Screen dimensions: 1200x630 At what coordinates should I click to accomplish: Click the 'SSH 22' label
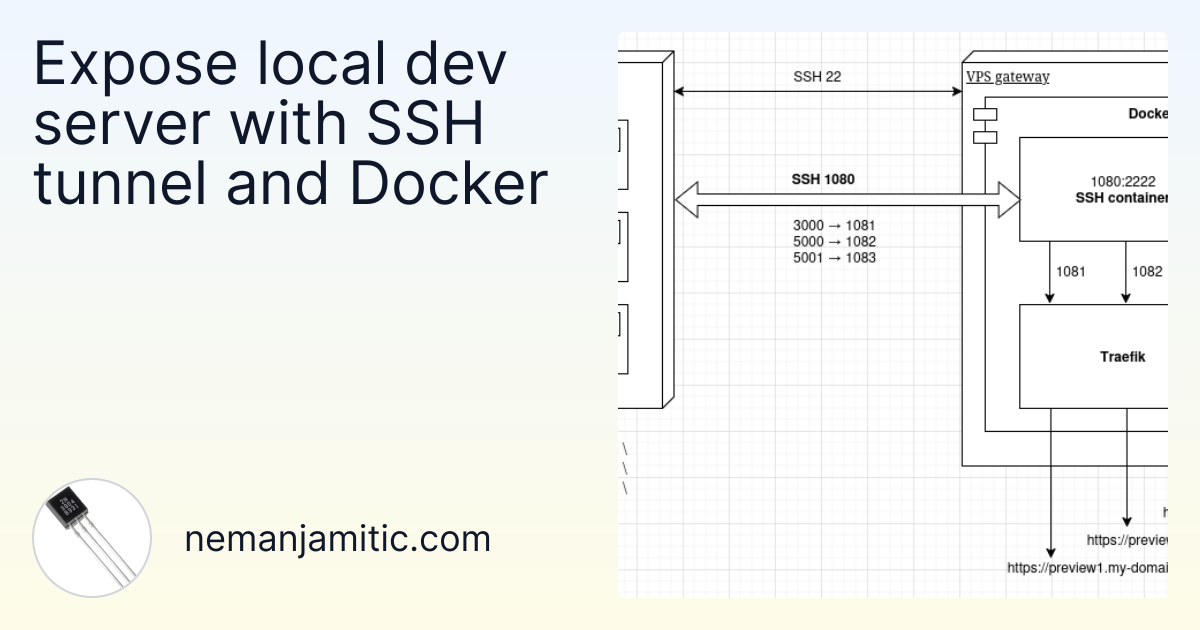[x=817, y=76]
